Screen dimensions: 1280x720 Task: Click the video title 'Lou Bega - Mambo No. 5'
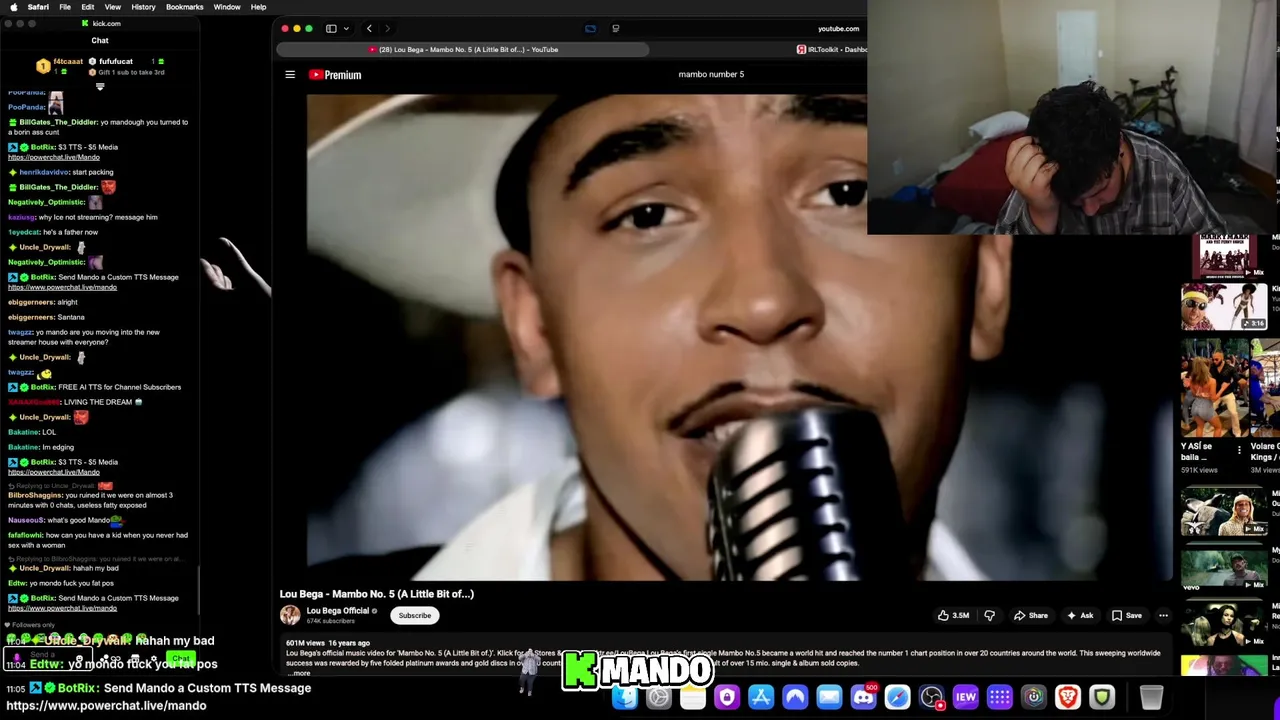377,594
